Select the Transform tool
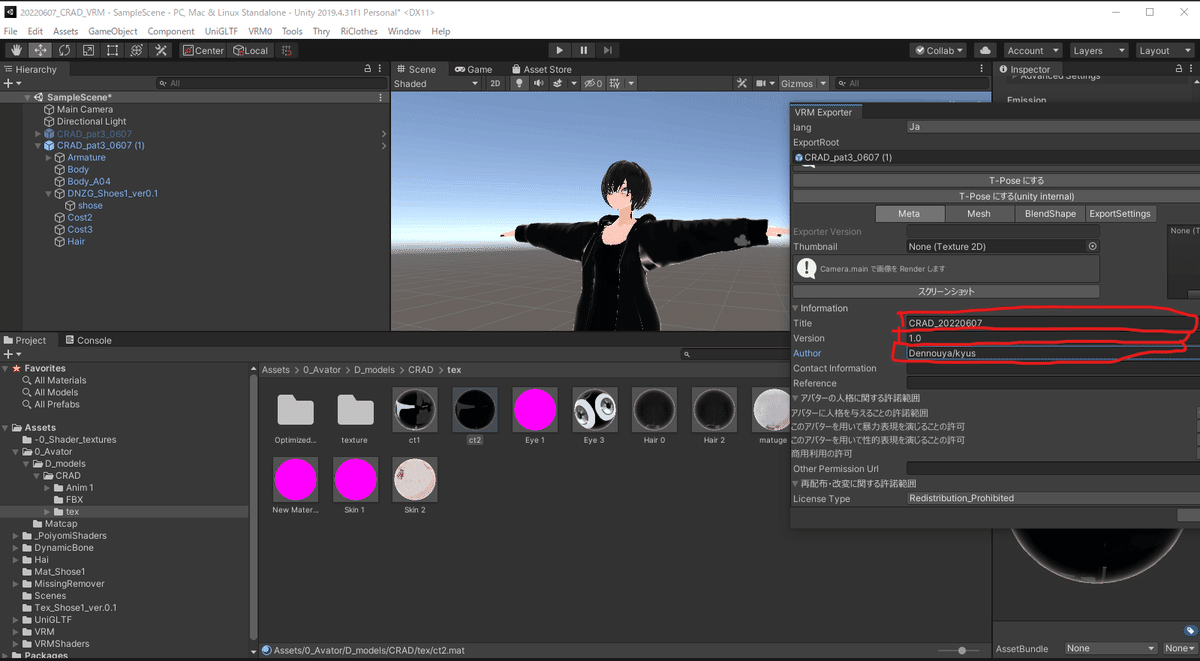The width and height of the screenshot is (1200, 661). pyautogui.click(x=137, y=50)
